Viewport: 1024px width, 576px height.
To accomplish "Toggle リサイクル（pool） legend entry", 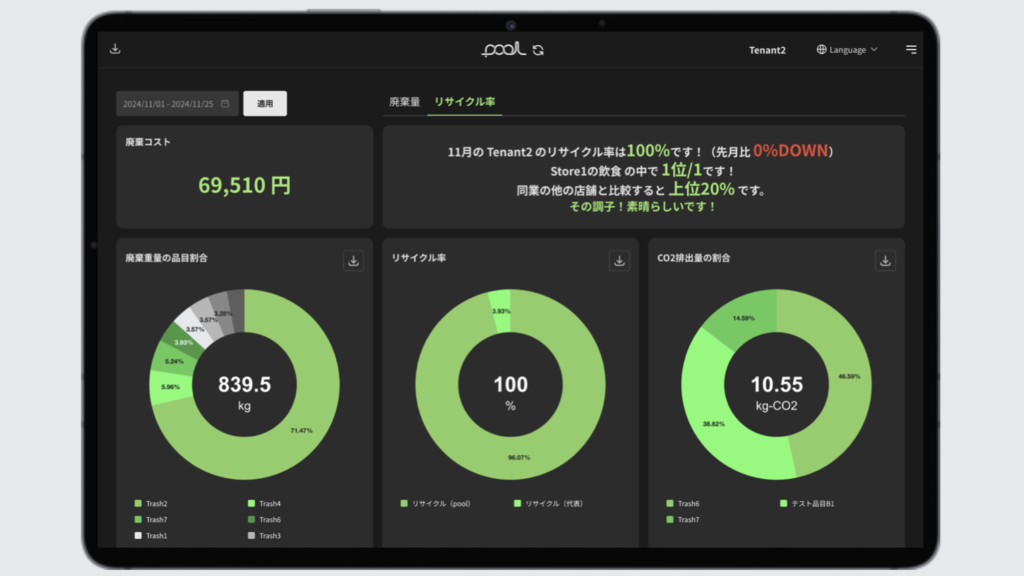I will pyautogui.click(x=436, y=503).
